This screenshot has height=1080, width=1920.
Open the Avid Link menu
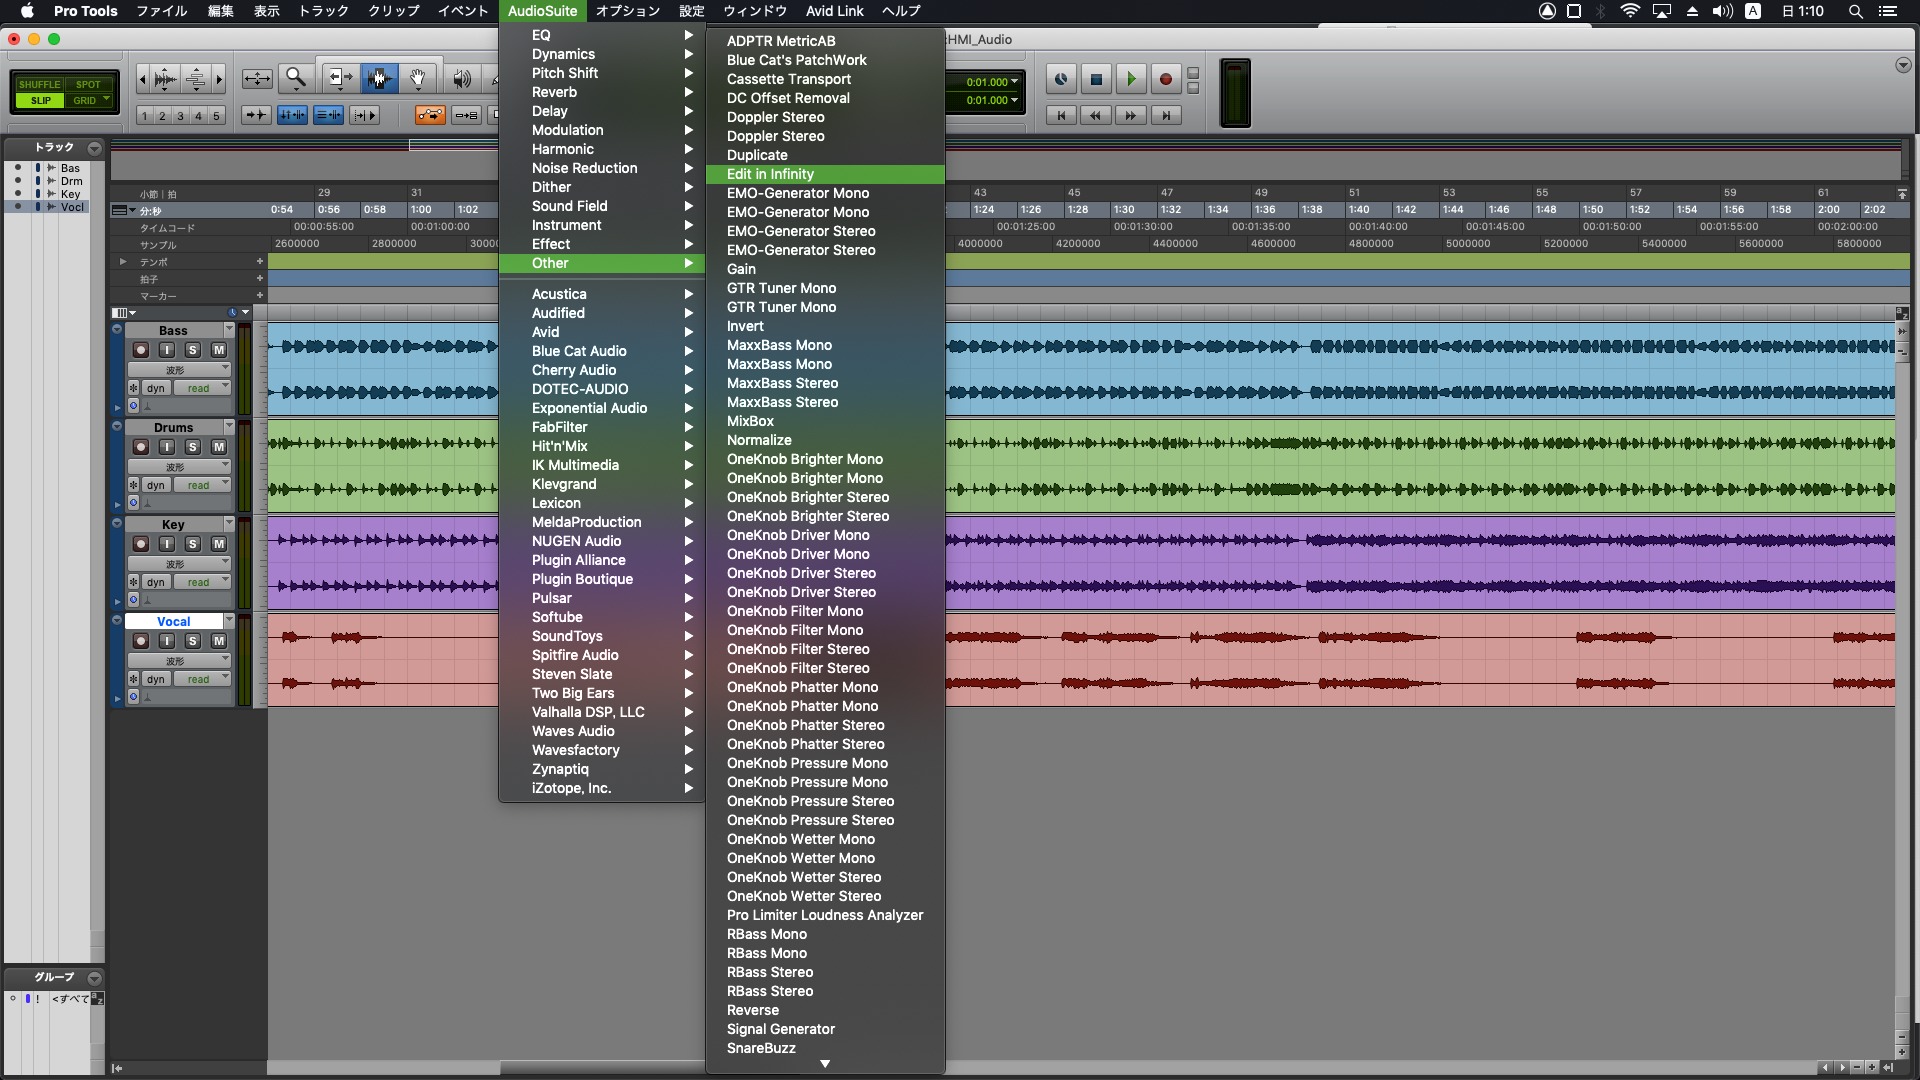[x=834, y=11]
